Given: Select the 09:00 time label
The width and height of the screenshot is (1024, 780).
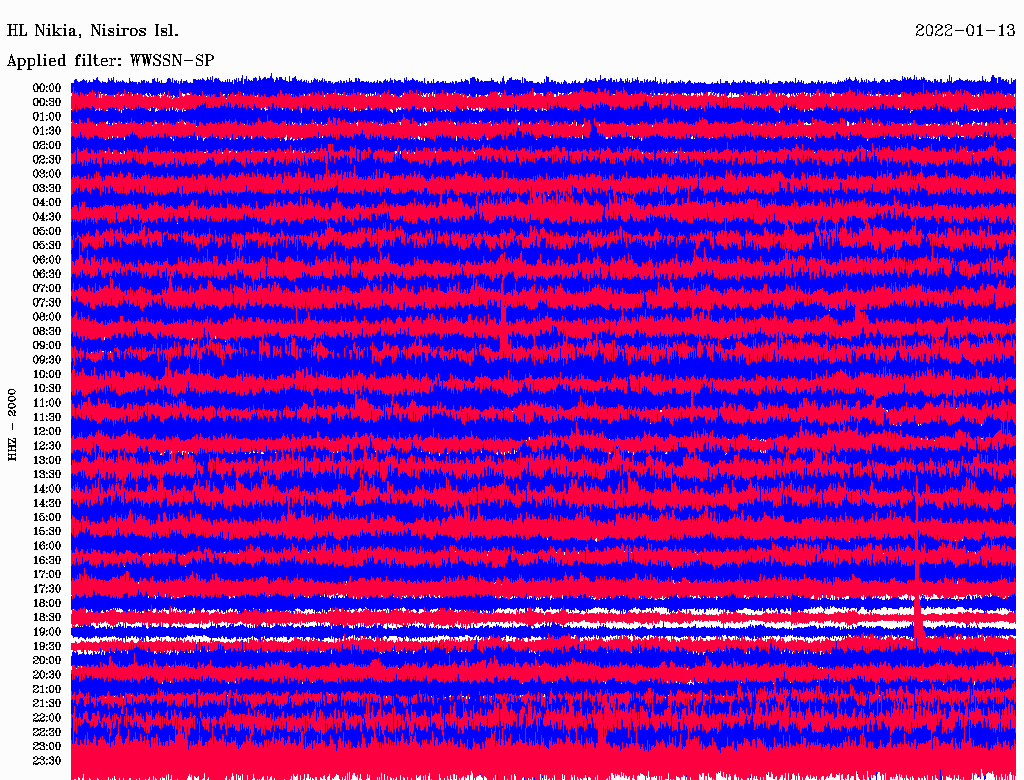Looking at the screenshot, I should 47,346.
